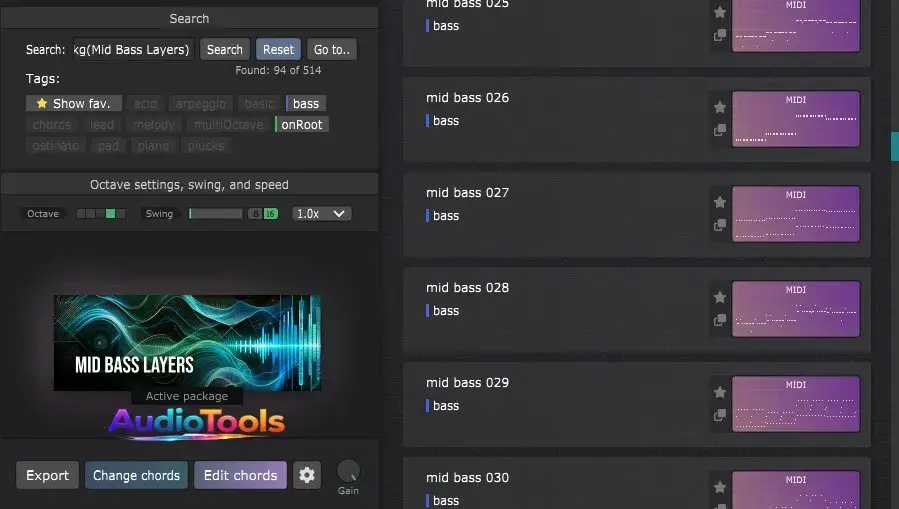Toggle the lead tag filter
899x509 pixels.
point(101,125)
